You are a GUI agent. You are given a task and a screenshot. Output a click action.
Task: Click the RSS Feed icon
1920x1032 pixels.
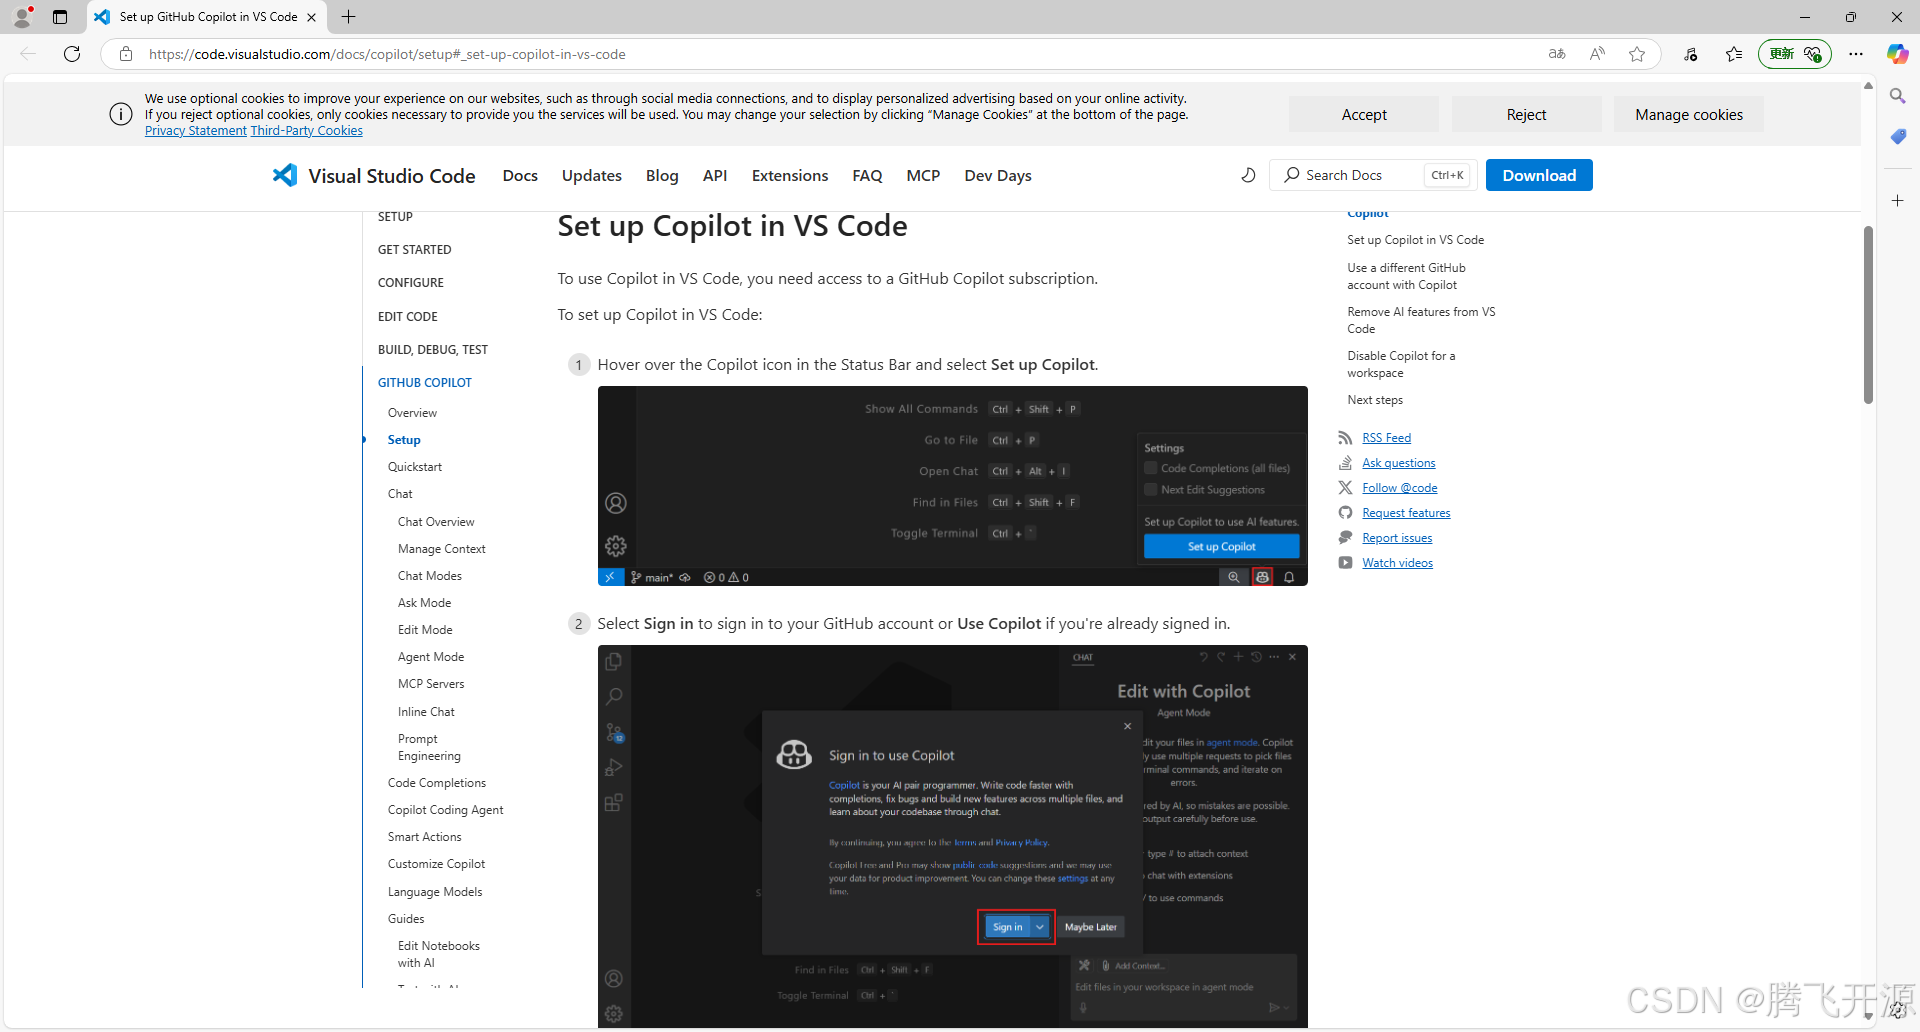(1345, 438)
